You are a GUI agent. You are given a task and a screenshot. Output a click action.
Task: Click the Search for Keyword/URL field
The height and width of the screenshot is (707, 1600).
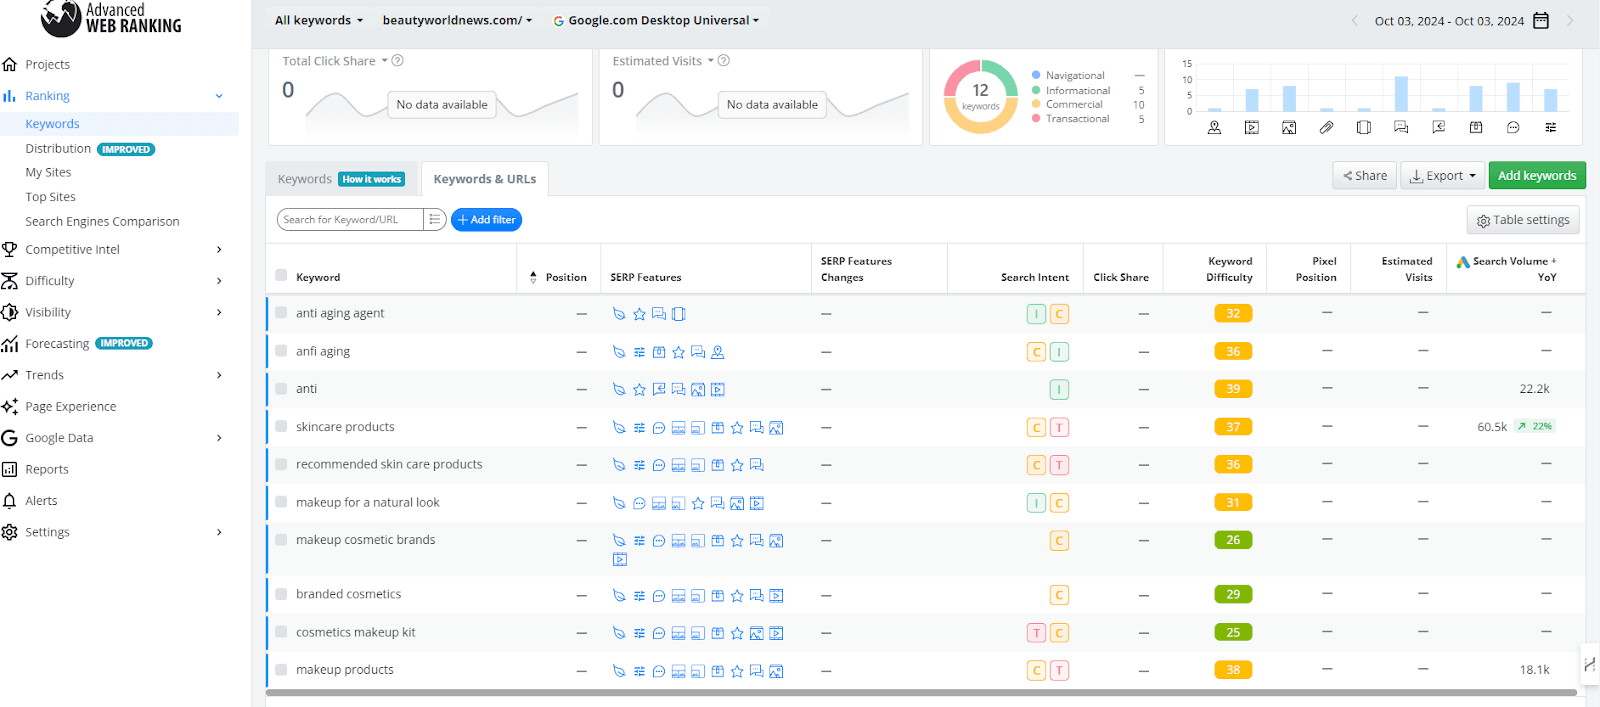(x=350, y=219)
